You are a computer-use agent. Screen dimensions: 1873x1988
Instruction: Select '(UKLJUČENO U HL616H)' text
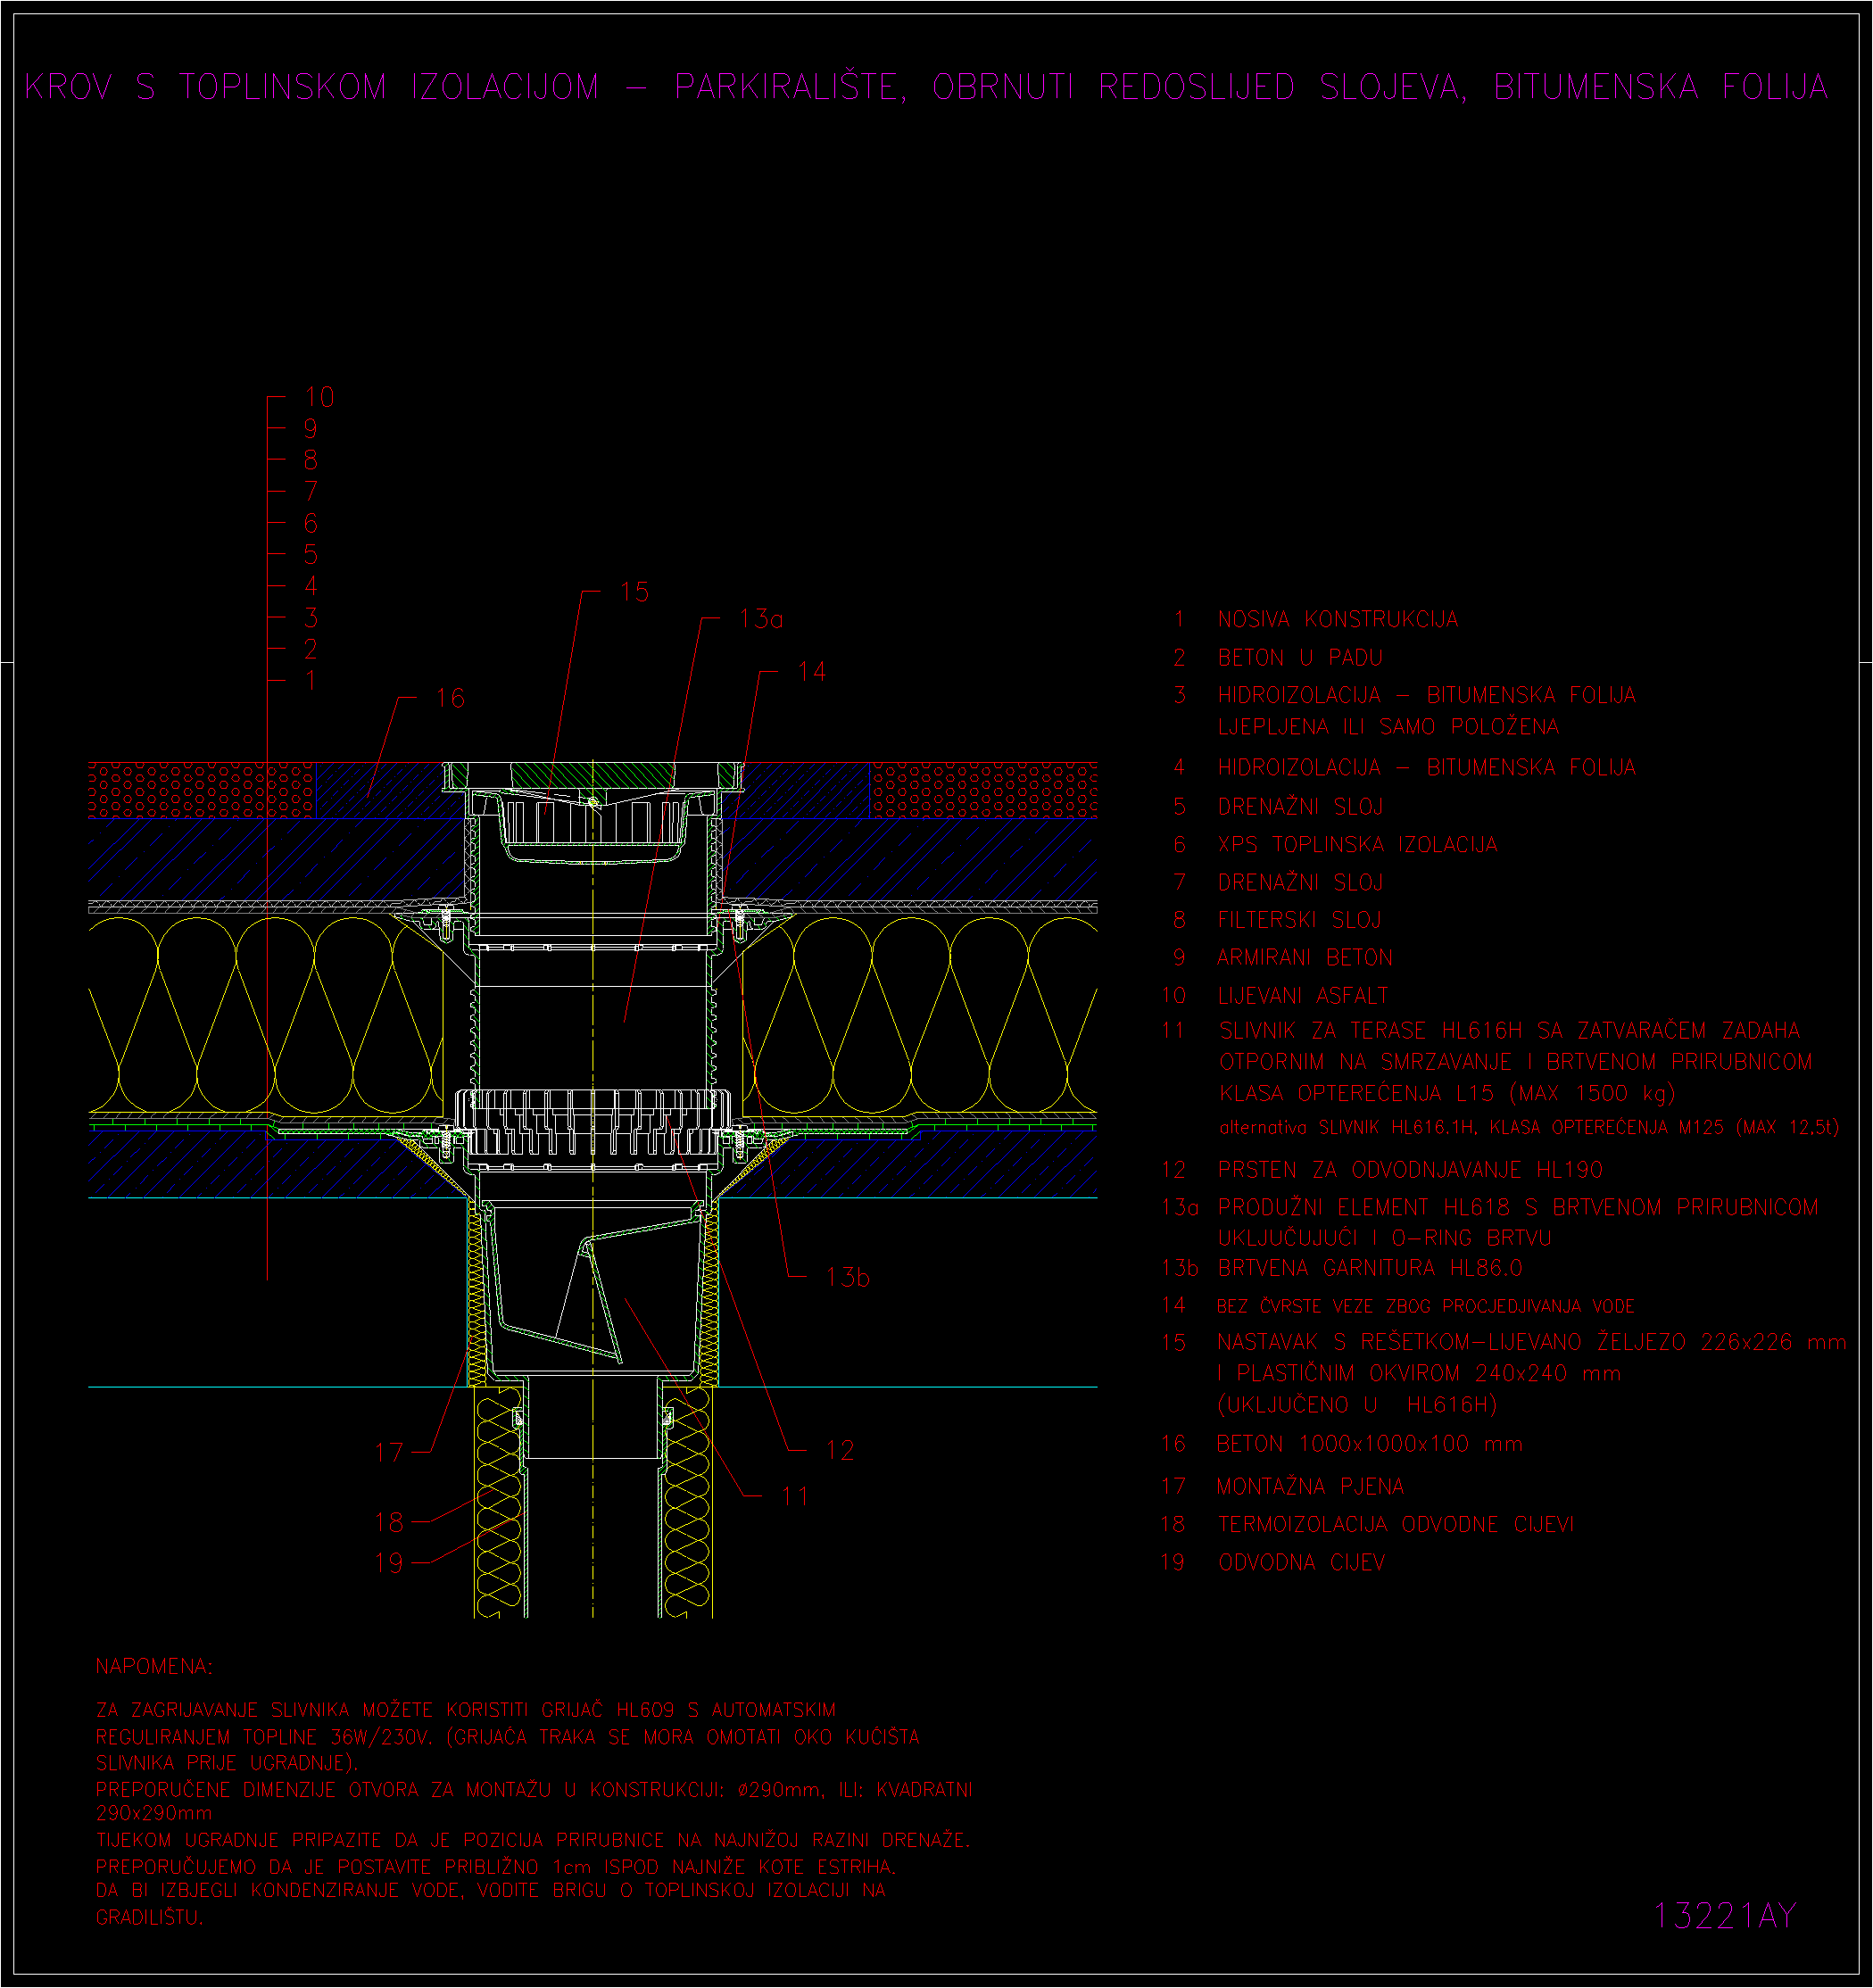[x=1357, y=1406]
